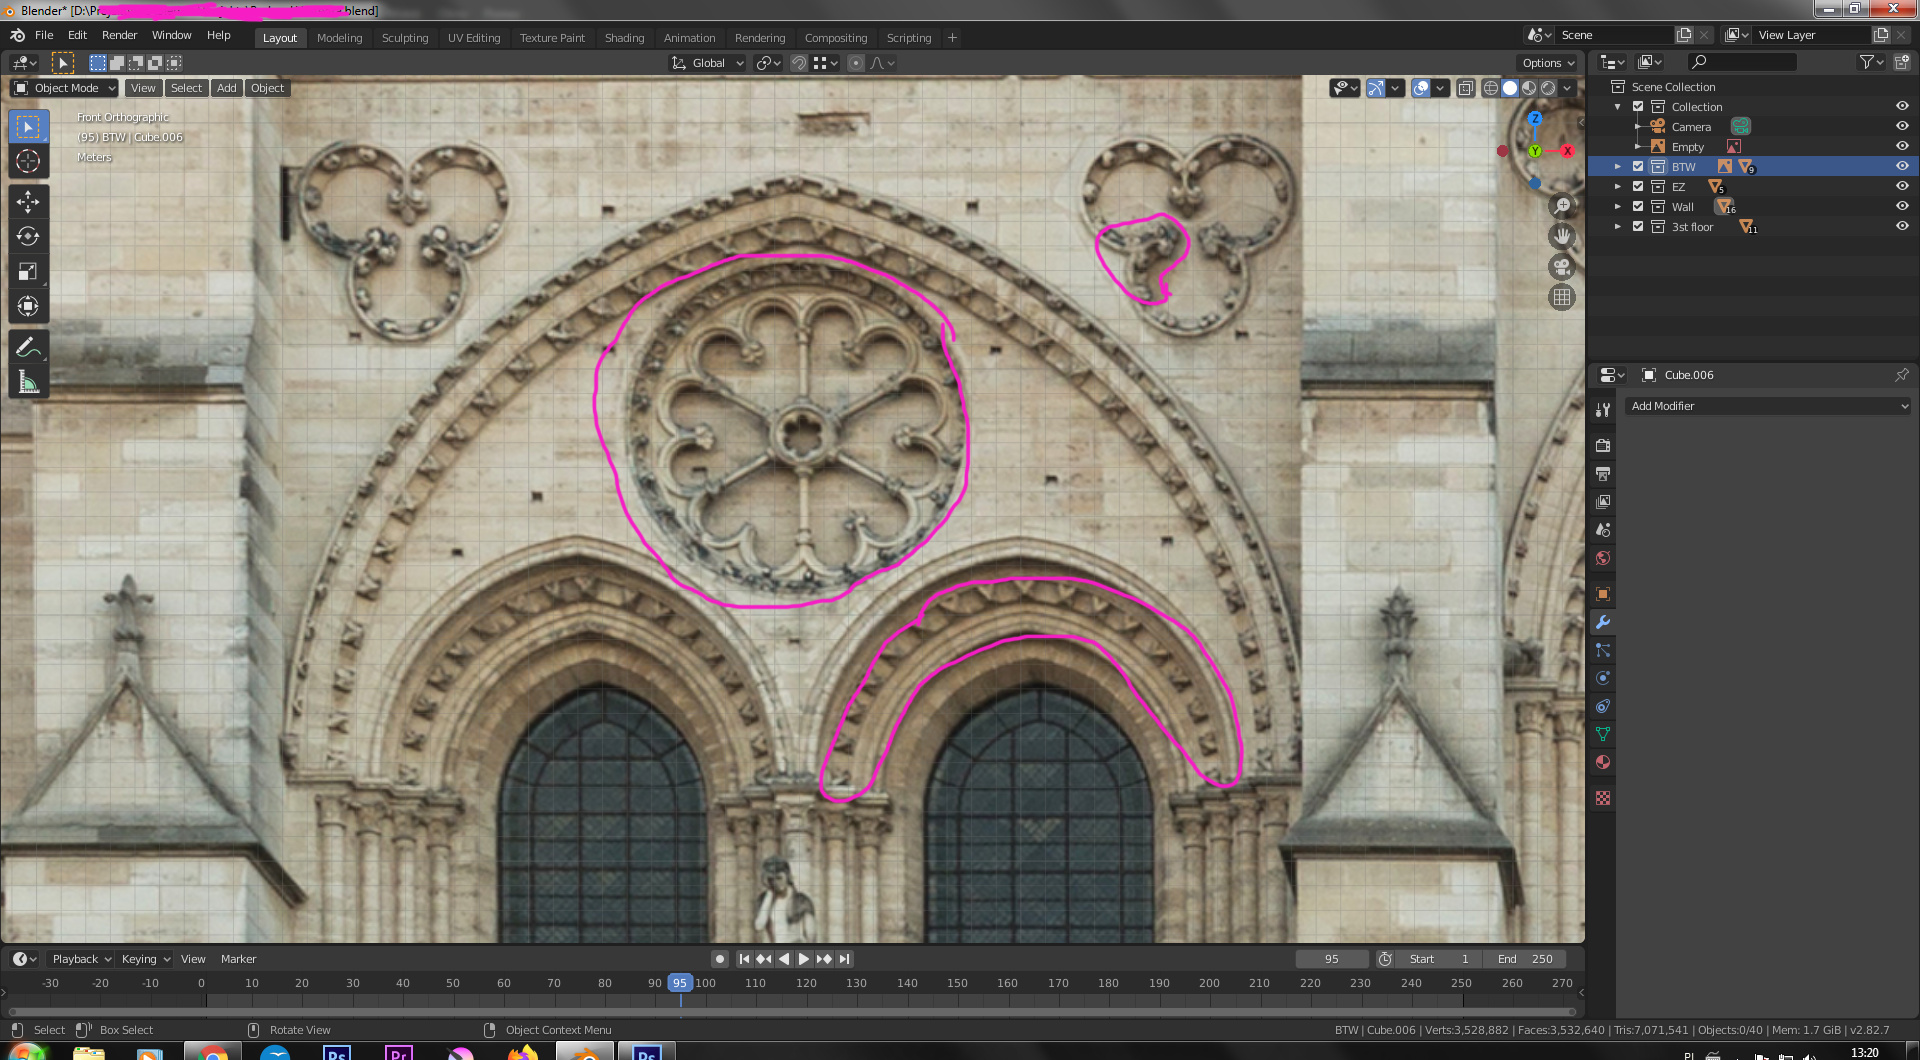Viewport: 1920px width, 1060px height.
Task: Switch to the Modeling workspace tab
Action: [x=339, y=38]
